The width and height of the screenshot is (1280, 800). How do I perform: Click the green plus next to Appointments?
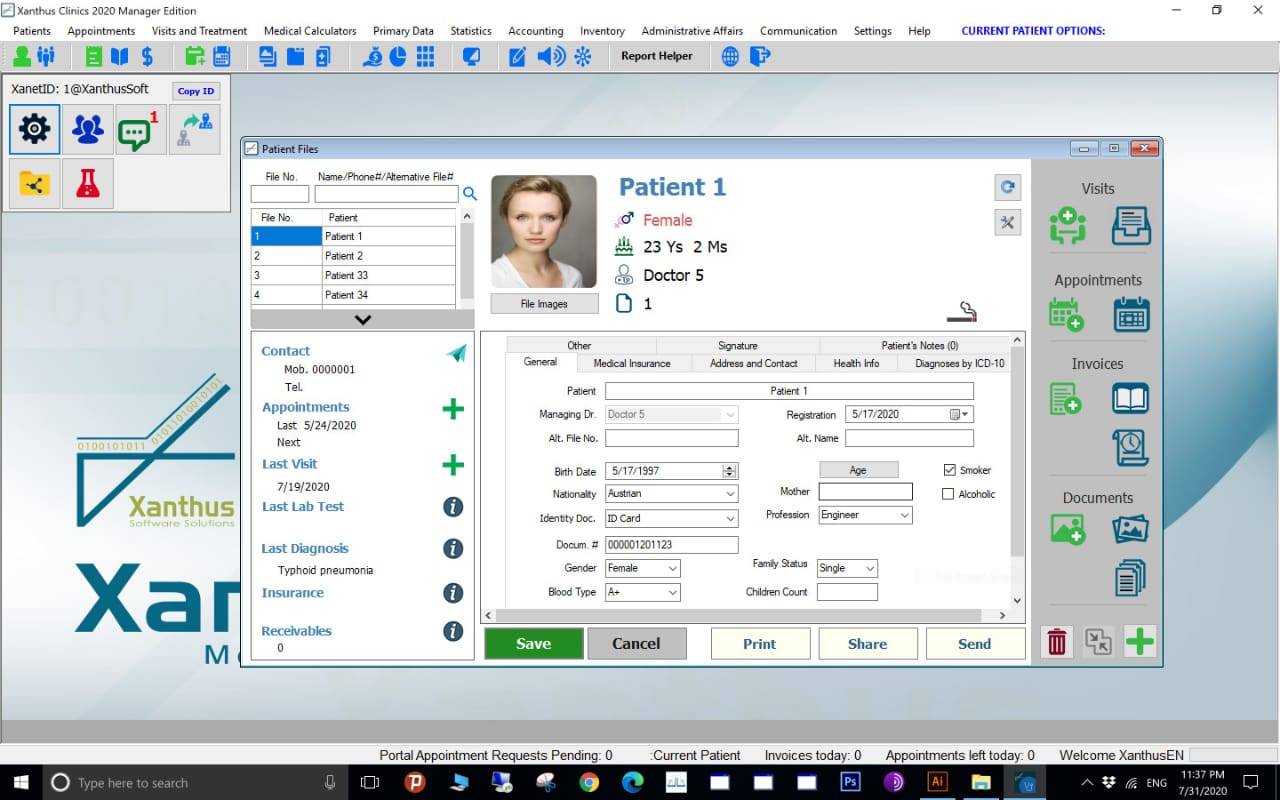453,409
